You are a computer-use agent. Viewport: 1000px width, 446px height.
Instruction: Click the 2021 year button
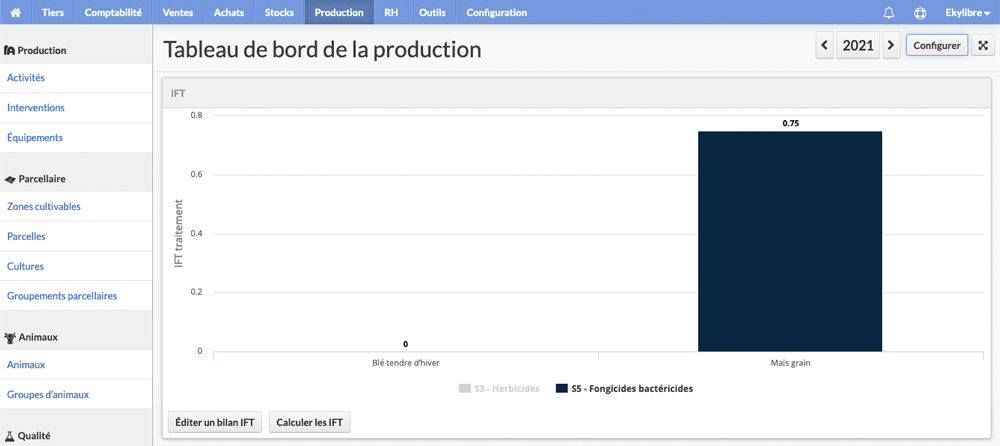pos(858,45)
